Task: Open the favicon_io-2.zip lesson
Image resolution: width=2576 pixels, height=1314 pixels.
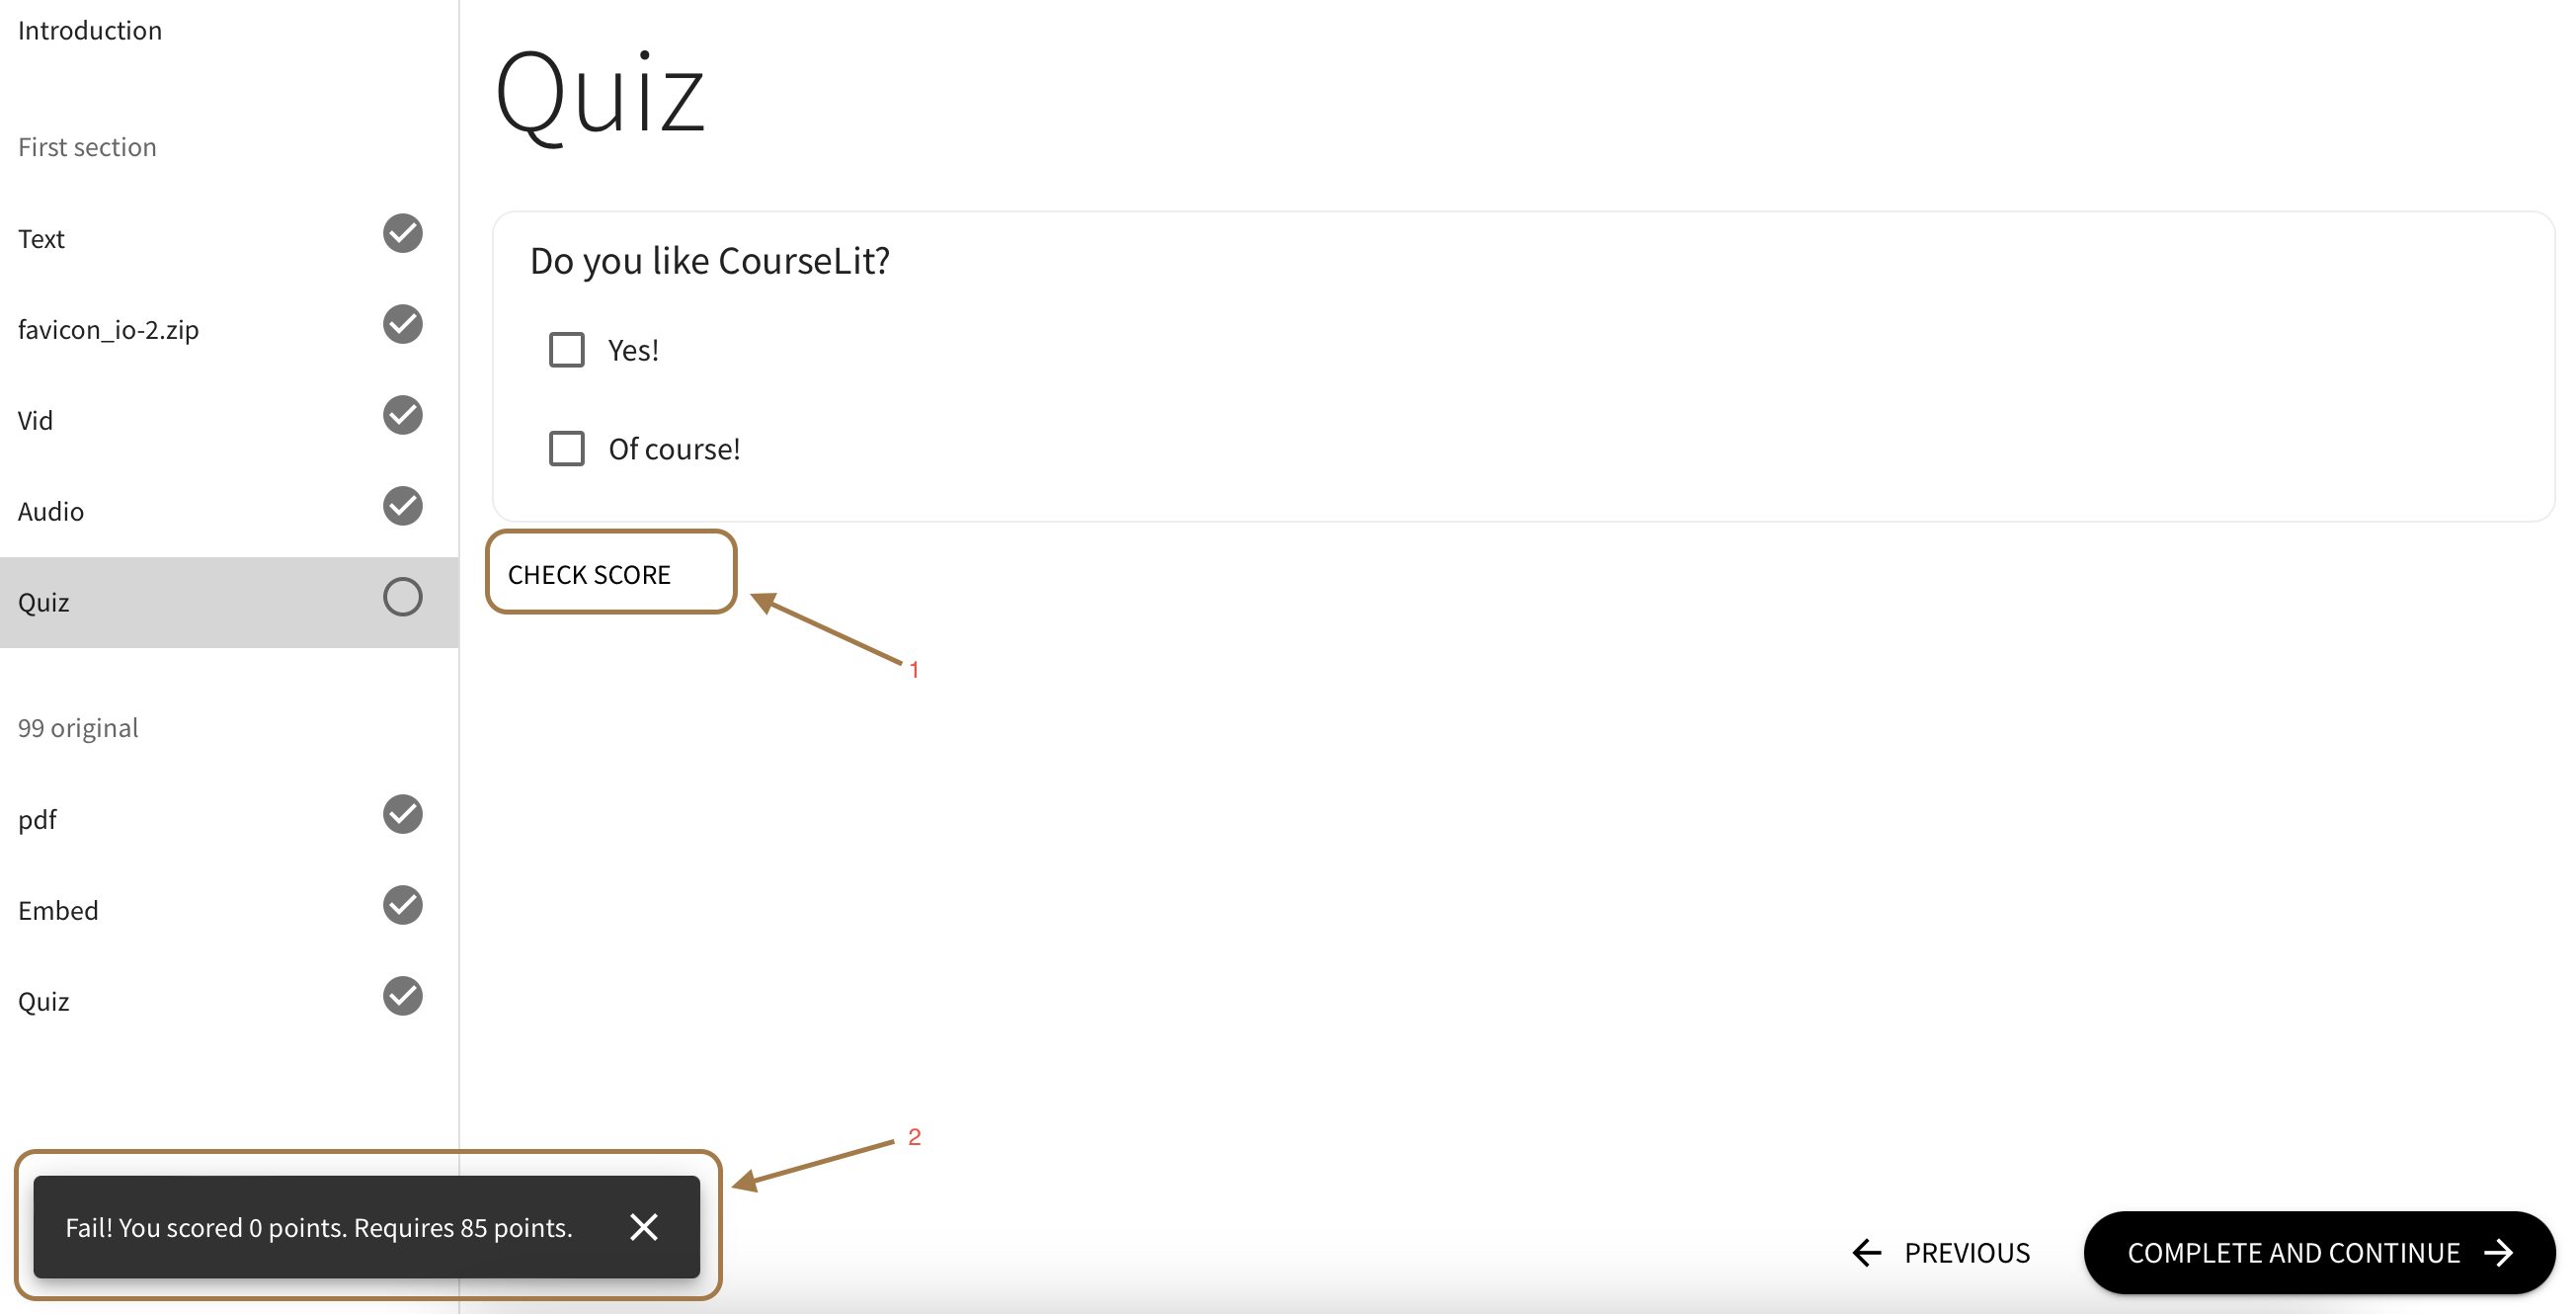Action: point(108,330)
